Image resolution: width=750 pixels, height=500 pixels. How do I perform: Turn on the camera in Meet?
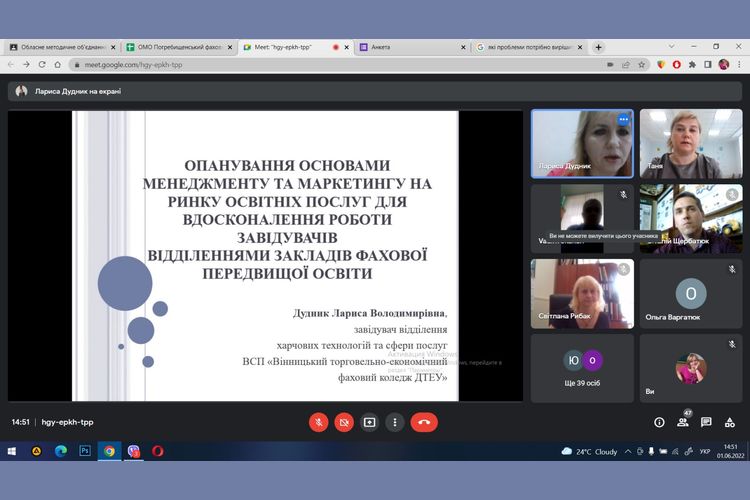(344, 422)
